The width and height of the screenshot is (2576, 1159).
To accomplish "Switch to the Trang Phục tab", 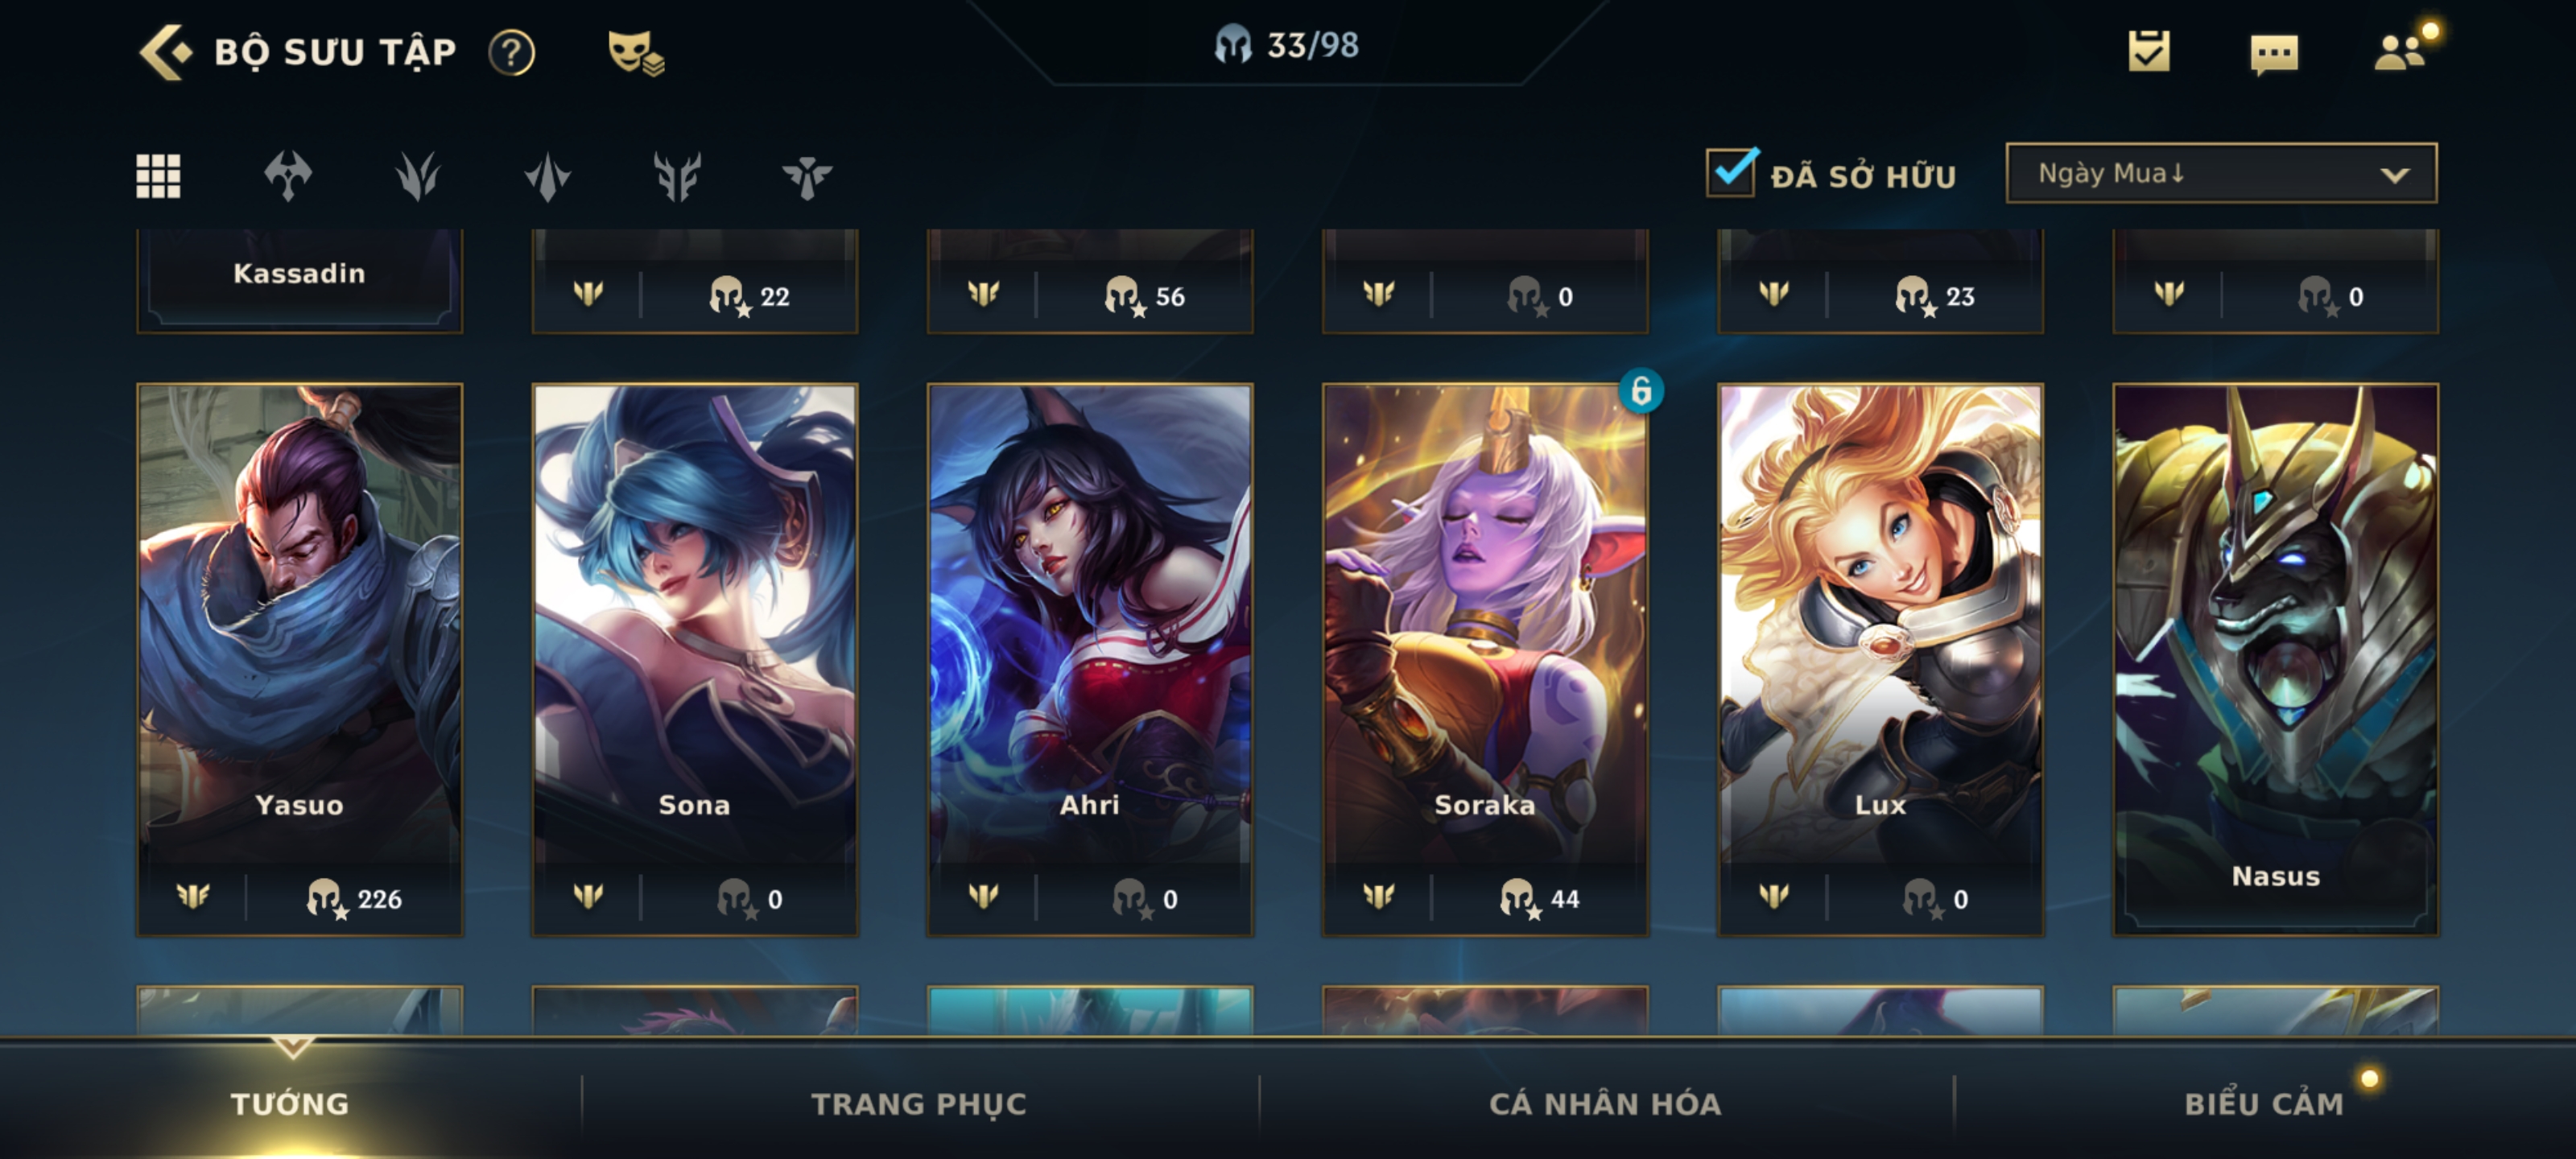I will coord(919,1104).
